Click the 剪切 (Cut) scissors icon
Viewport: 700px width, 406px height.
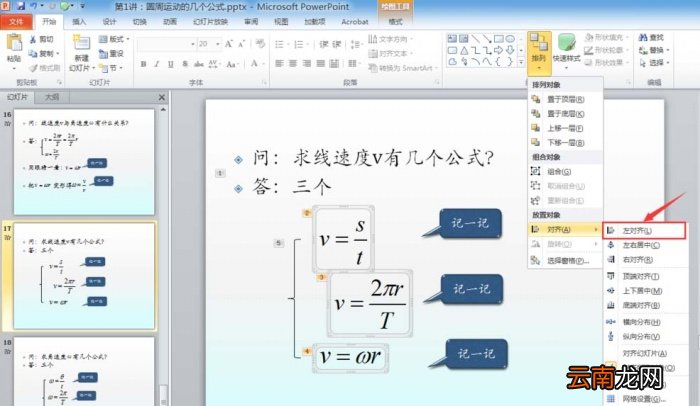click(33, 39)
